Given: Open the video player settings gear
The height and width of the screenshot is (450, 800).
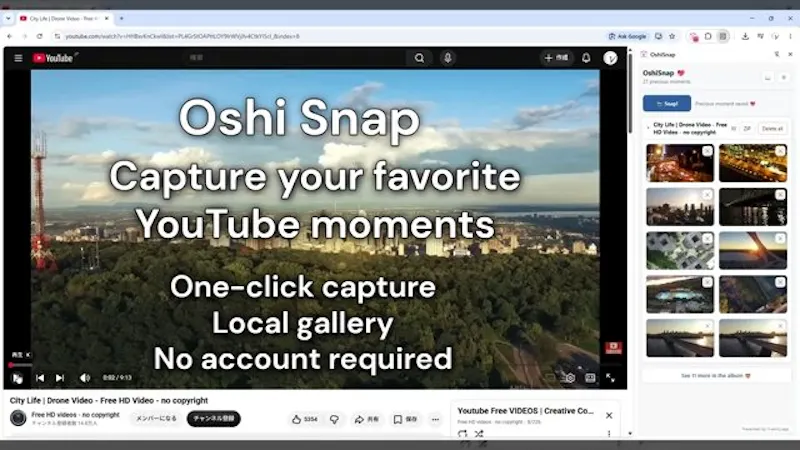Looking at the screenshot, I should pos(570,378).
